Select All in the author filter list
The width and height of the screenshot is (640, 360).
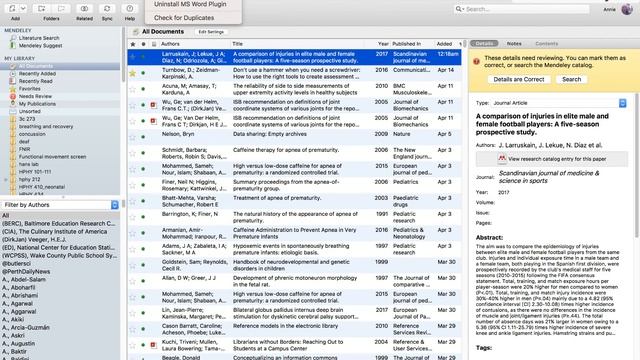pos(60,216)
